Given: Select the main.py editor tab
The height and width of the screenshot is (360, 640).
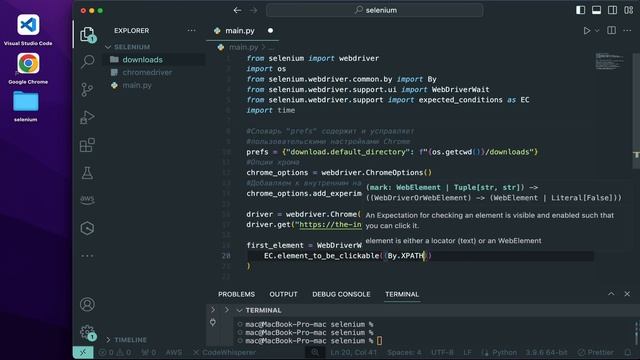Looking at the screenshot, I should pos(243,31).
